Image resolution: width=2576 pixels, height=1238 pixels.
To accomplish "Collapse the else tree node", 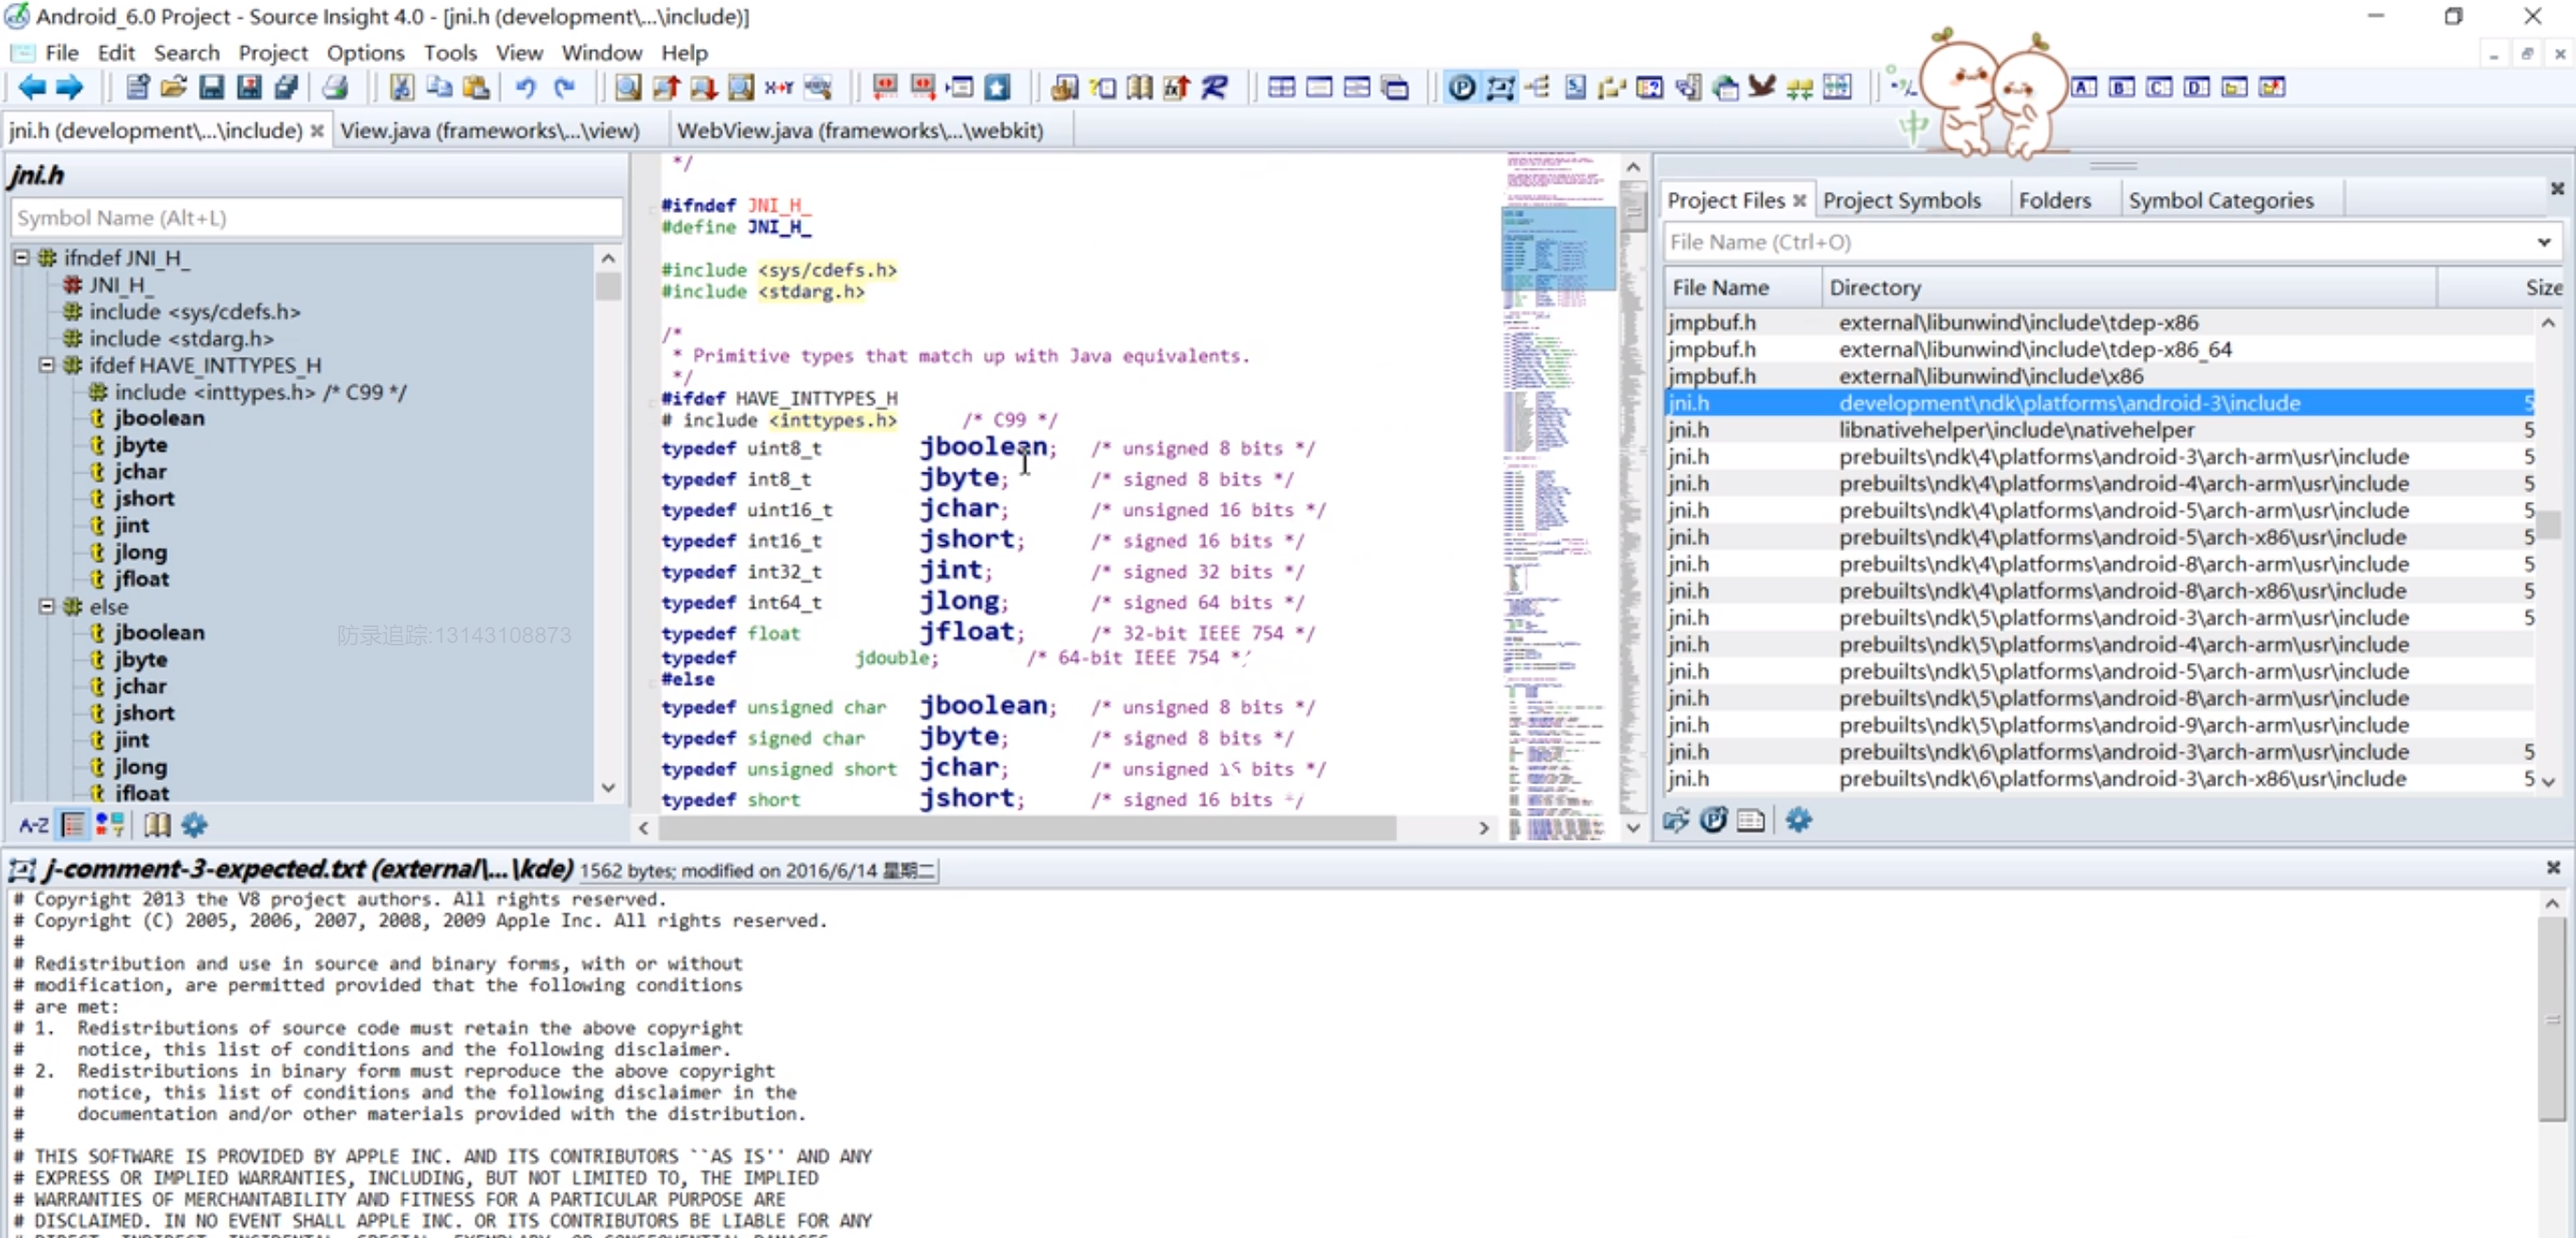I will pyautogui.click(x=46, y=606).
